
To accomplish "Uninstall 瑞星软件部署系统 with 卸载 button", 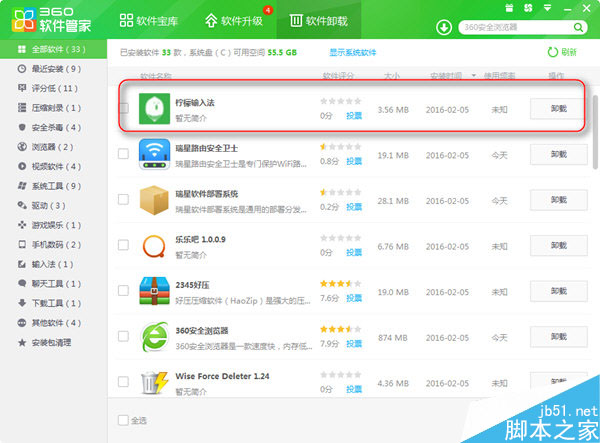I will pos(559,200).
